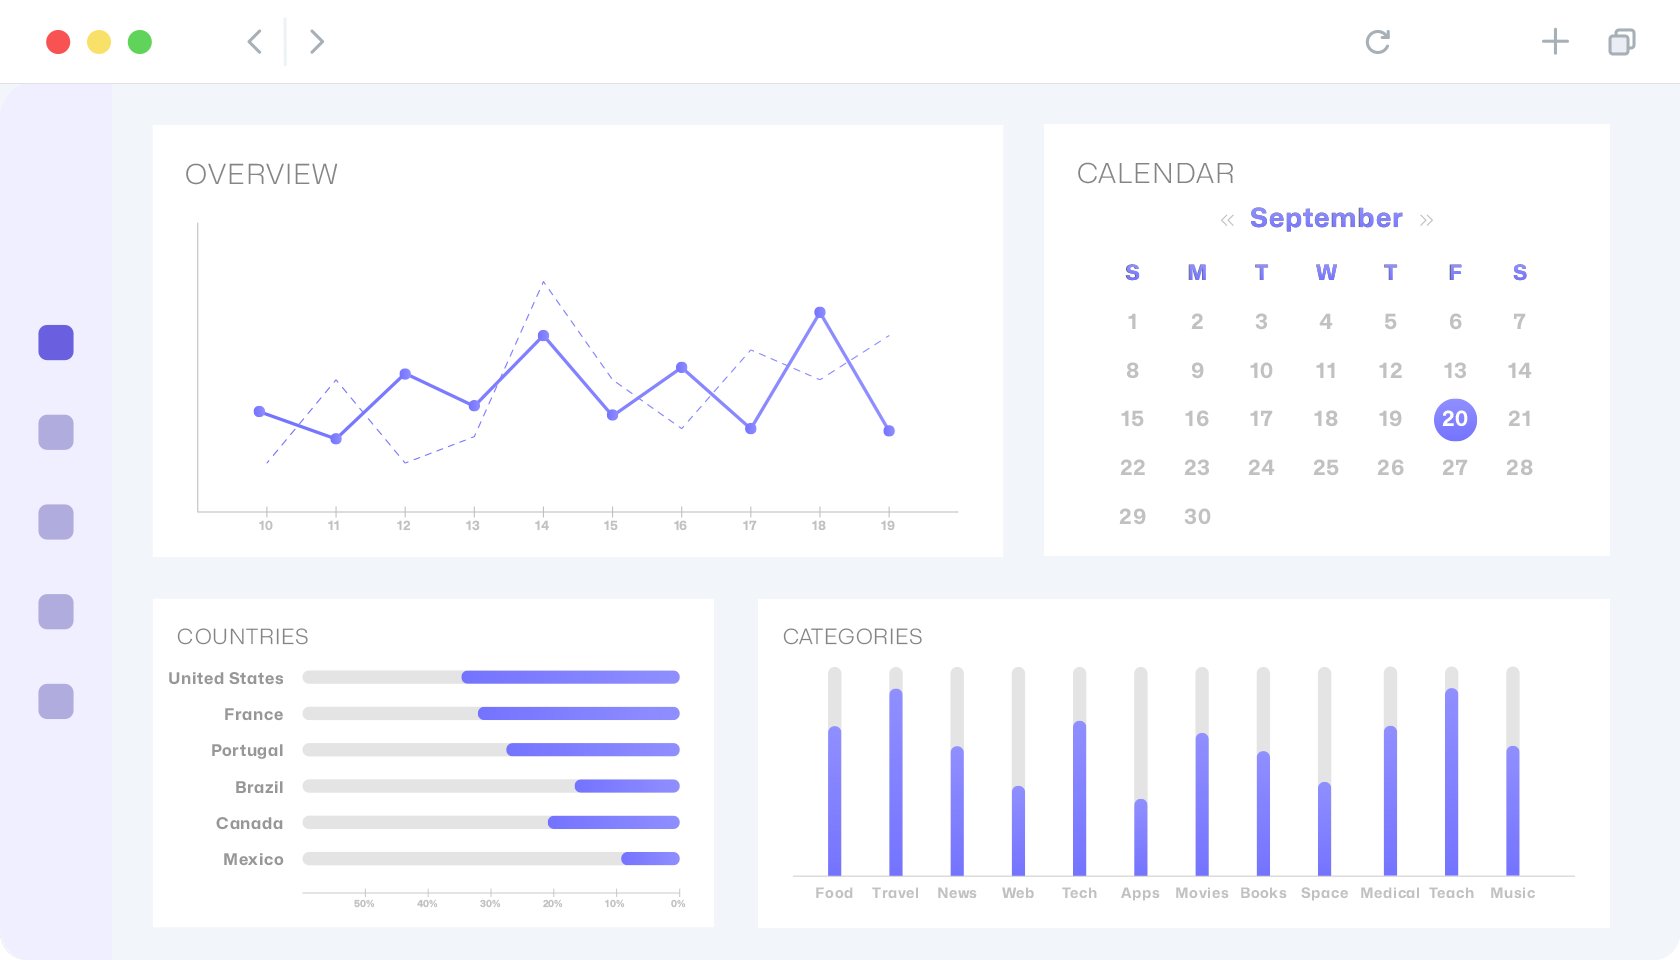The height and width of the screenshot is (960, 1680).
Task: Click the Travel category bar
Action: pyautogui.click(x=896, y=772)
